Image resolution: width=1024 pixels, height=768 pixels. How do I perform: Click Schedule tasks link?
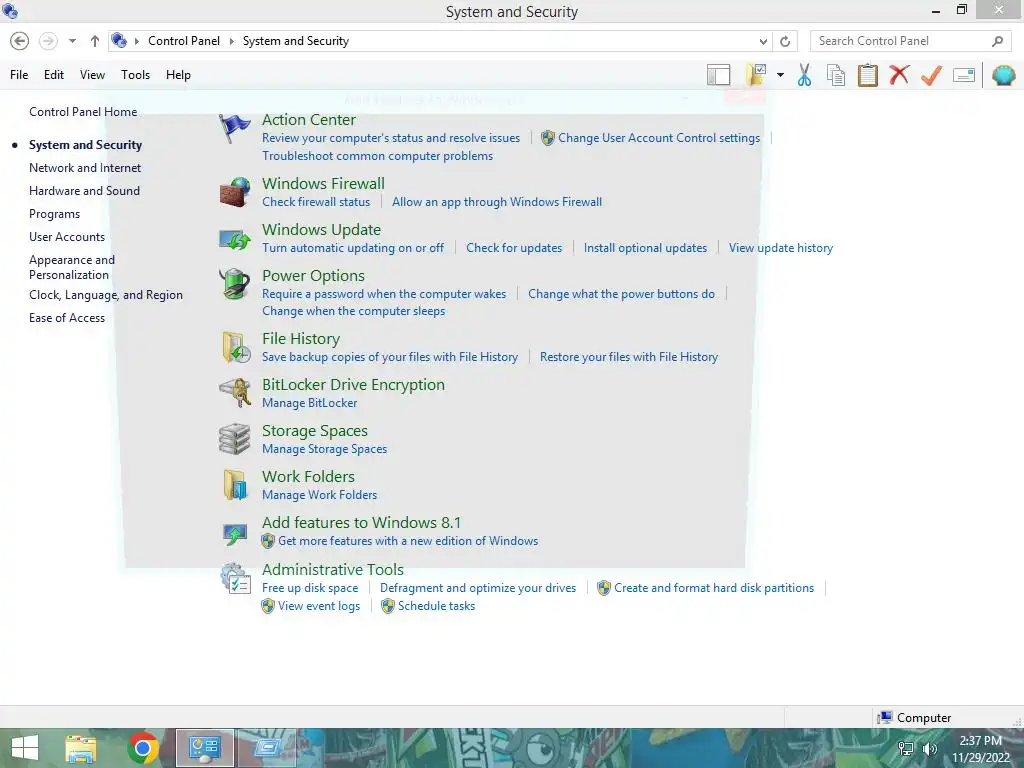click(x=436, y=606)
